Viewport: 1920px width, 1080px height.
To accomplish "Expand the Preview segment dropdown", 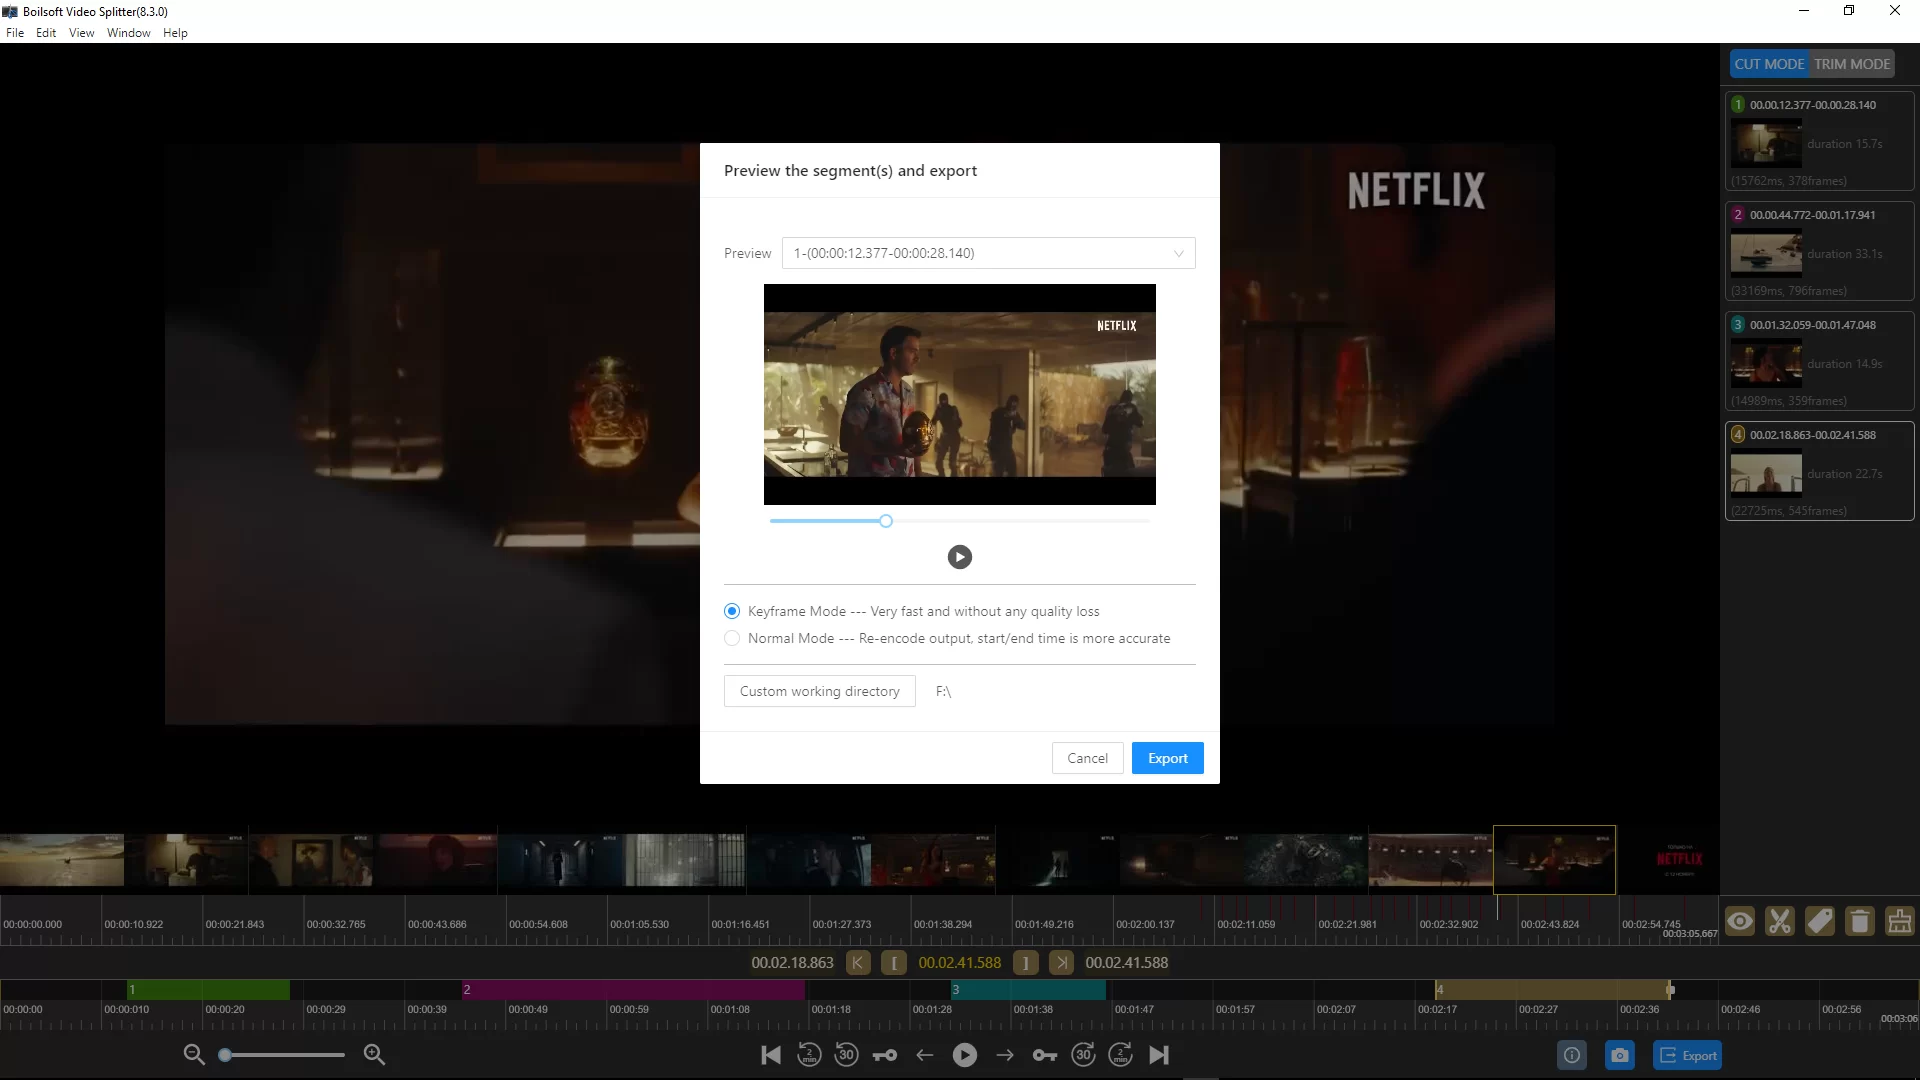I will pyautogui.click(x=1180, y=252).
